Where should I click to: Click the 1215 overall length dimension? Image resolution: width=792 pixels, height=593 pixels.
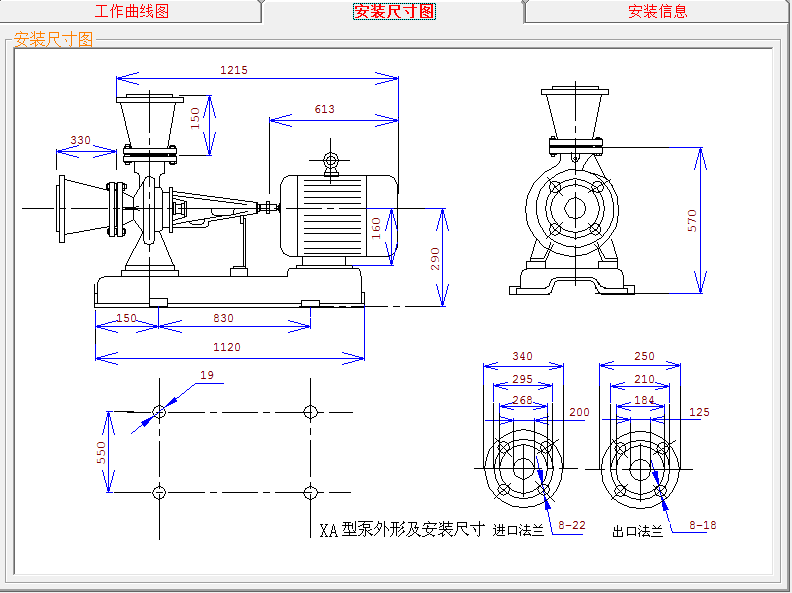(234, 70)
